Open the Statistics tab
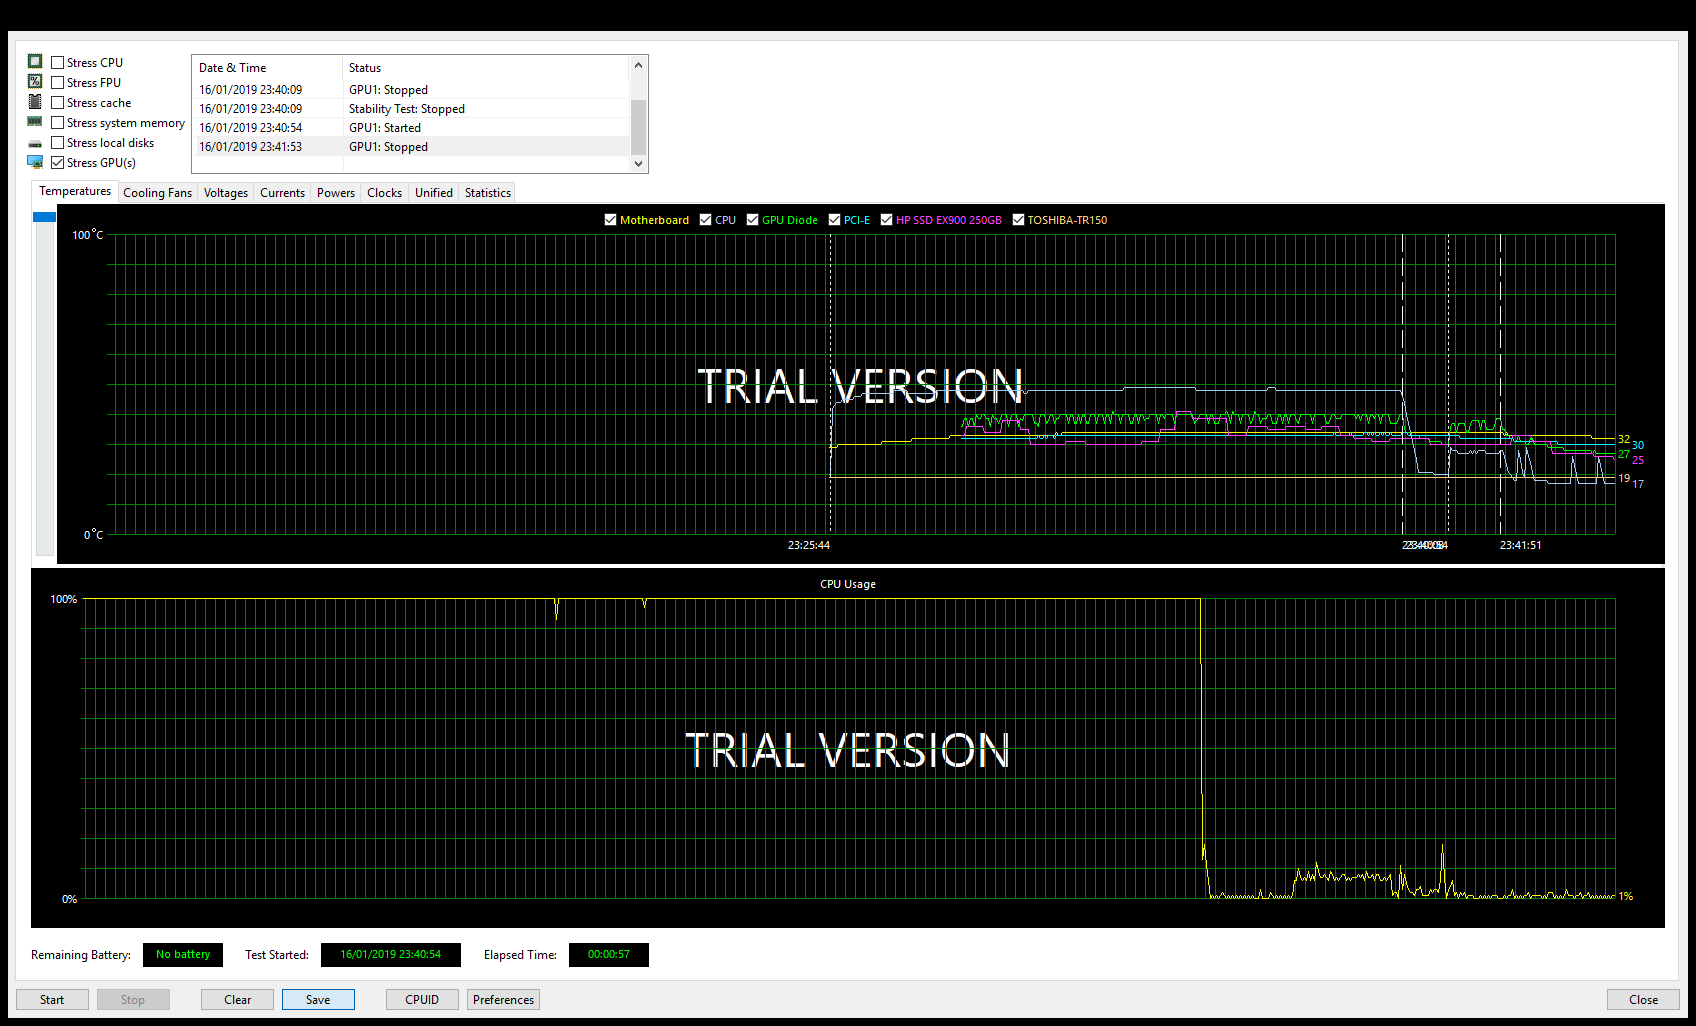The image size is (1696, 1026). pyautogui.click(x=488, y=193)
